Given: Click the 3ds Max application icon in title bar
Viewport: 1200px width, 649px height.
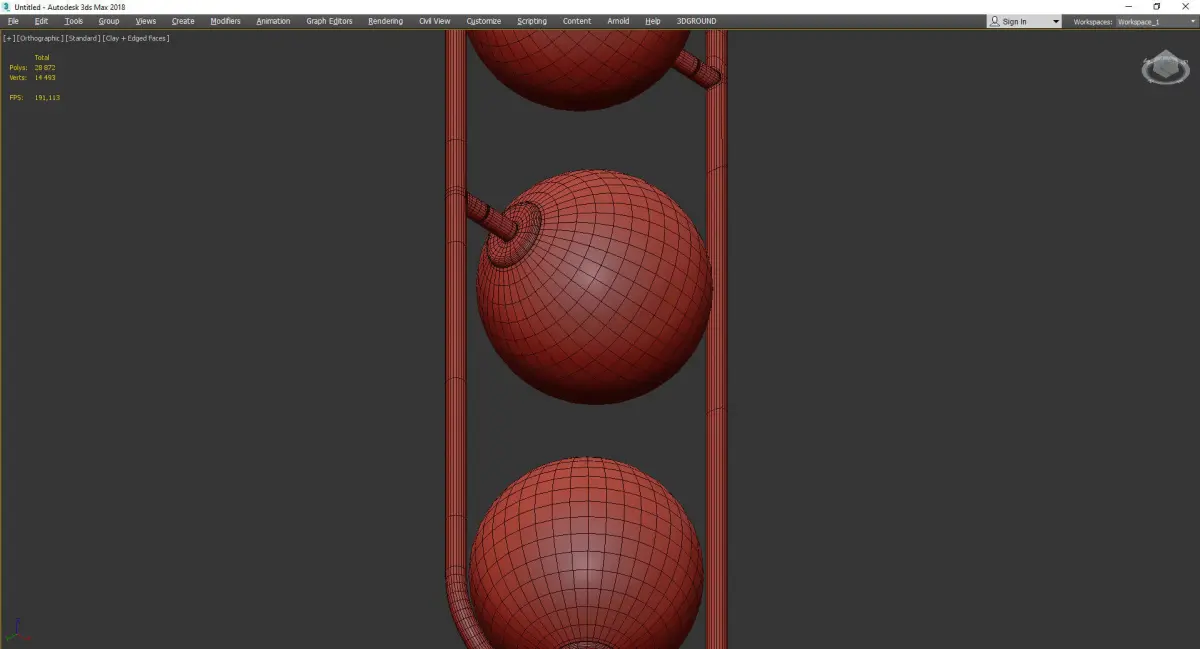Looking at the screenshot, I should point(6,6).
